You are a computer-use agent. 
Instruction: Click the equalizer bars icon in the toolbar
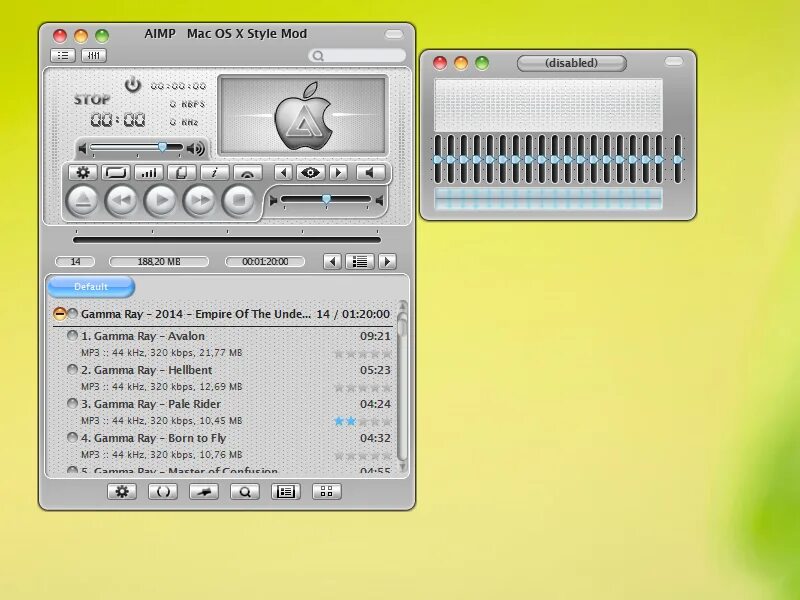(x=150, y=172)
